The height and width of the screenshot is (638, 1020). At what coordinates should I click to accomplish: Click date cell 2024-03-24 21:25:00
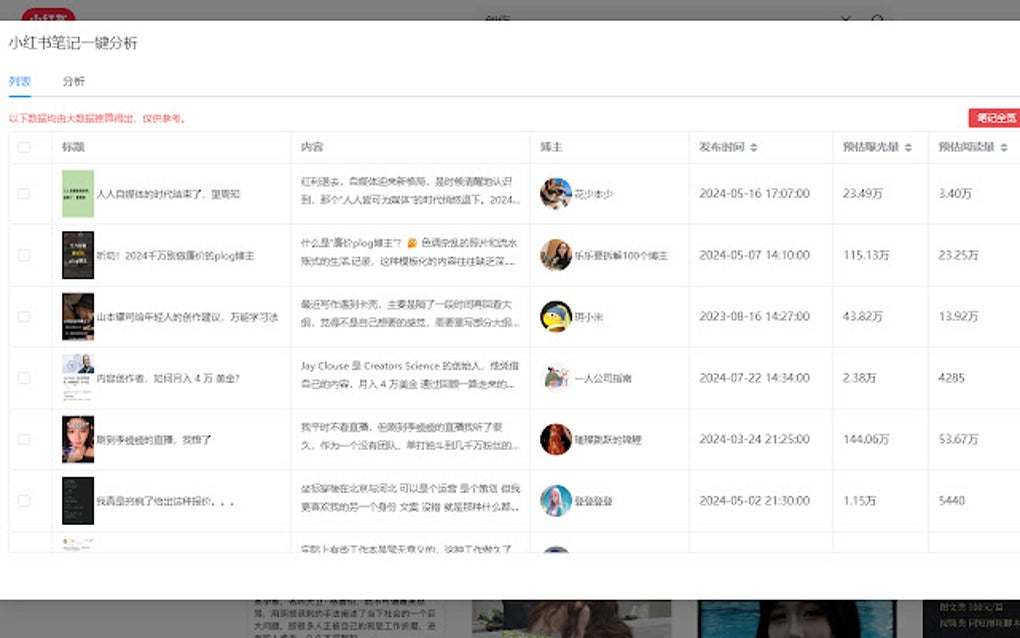tap(755, 439)
